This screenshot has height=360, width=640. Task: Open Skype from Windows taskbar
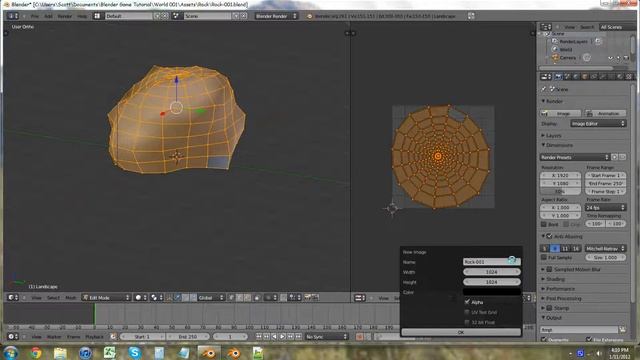coord(134,352)
